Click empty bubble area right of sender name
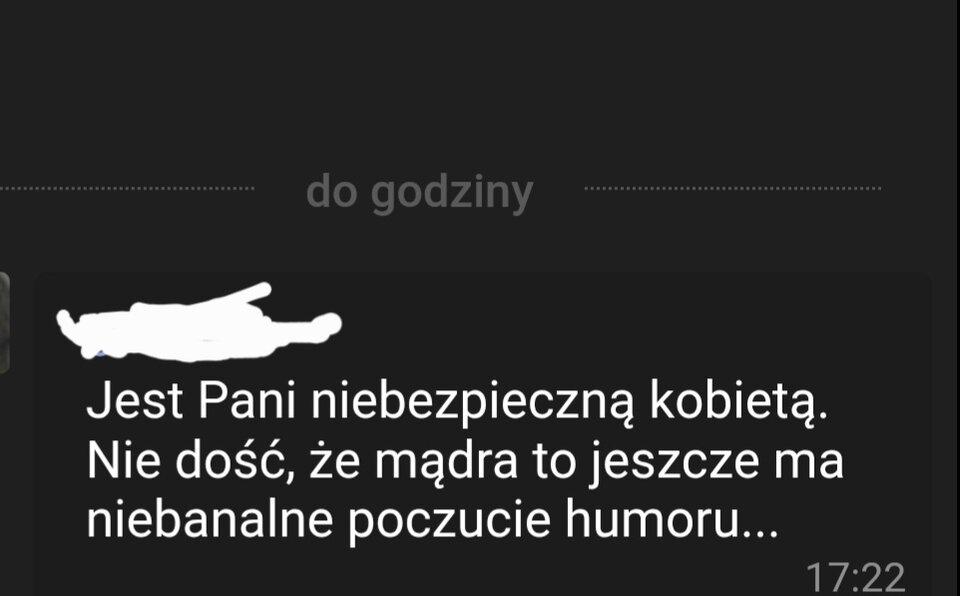This screenshot has height=596, width=960. tap(631, 322)
